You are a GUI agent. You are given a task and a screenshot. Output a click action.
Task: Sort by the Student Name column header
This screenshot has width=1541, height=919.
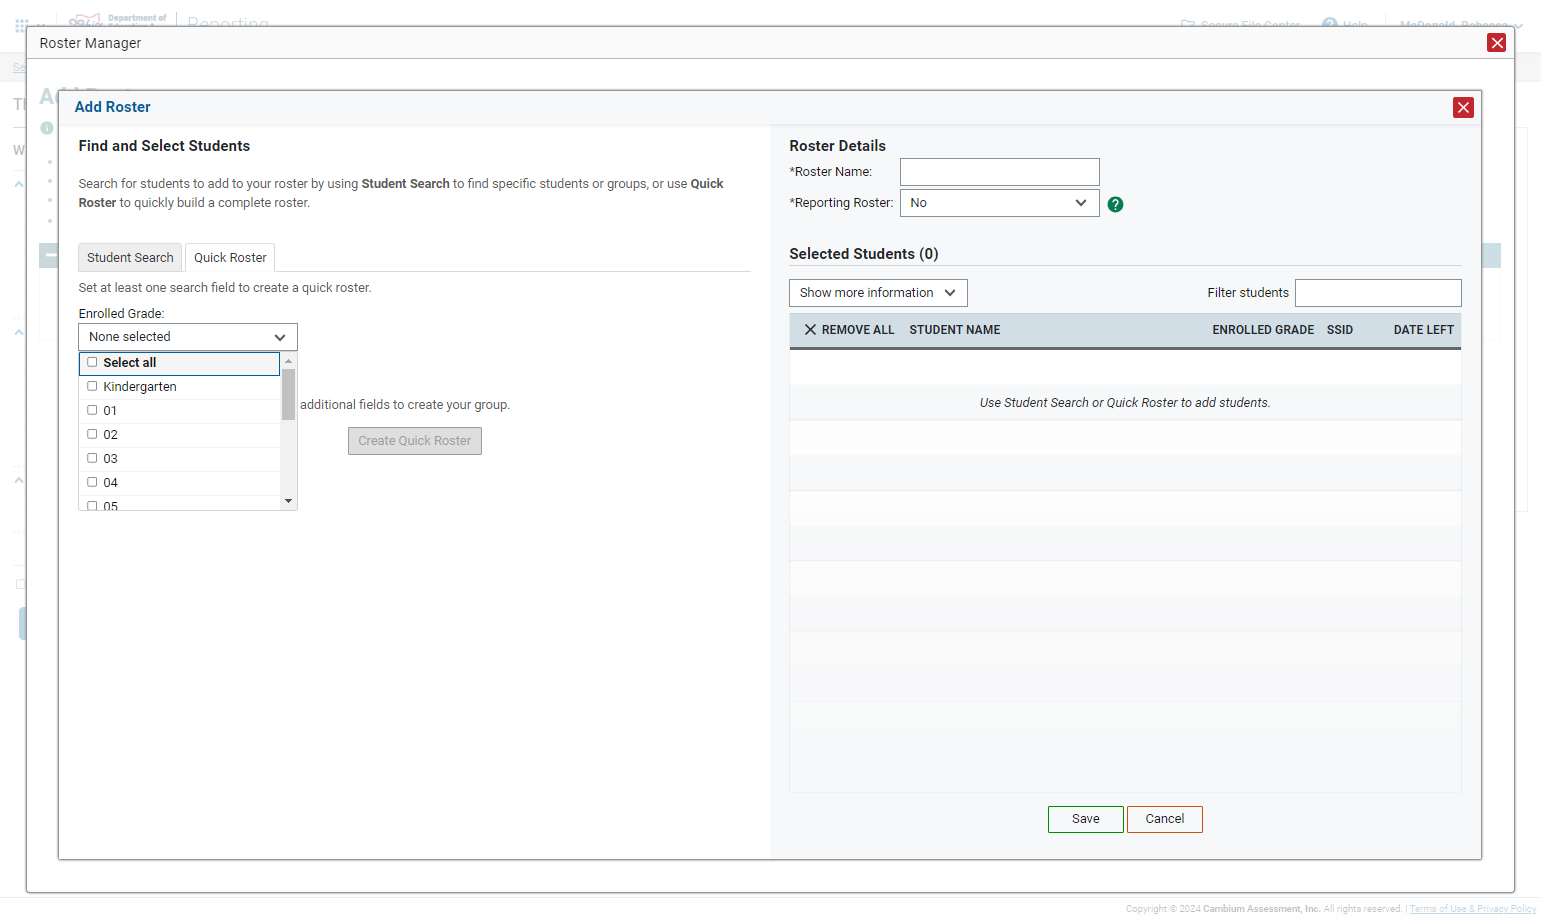(x=954, y=330)
